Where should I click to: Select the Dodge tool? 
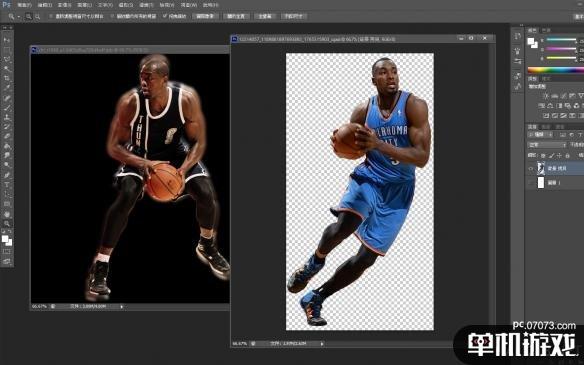(7, 165)
